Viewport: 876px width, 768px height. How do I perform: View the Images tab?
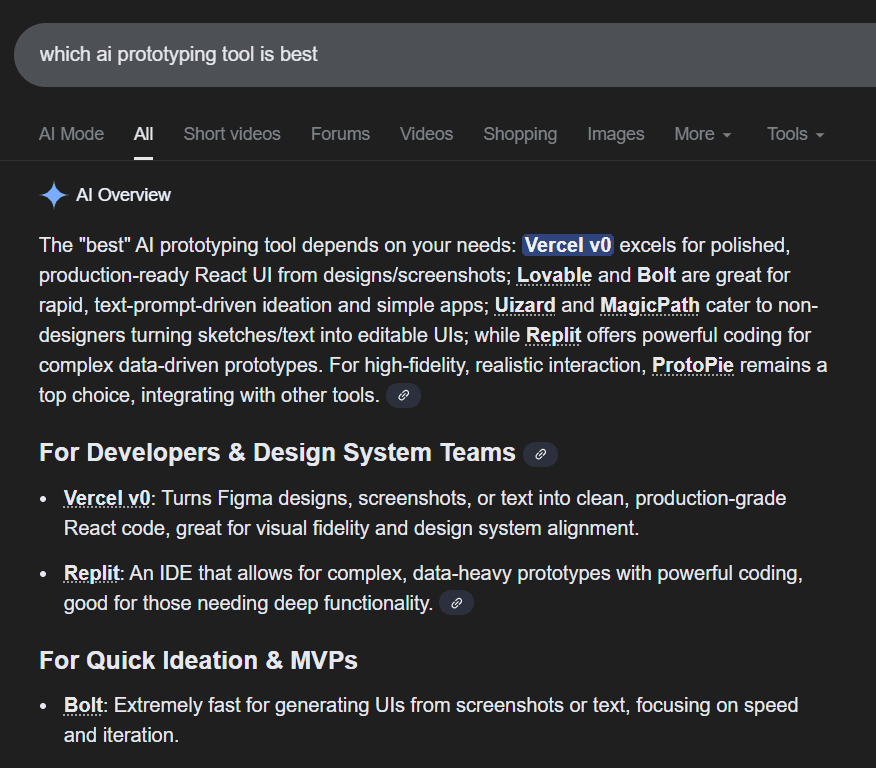616,134
